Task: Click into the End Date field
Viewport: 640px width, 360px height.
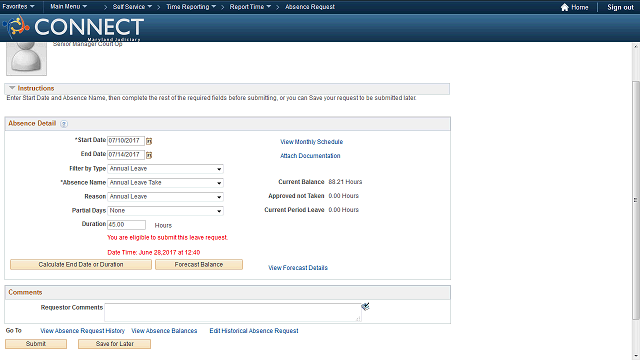Action: coord(126,155)
